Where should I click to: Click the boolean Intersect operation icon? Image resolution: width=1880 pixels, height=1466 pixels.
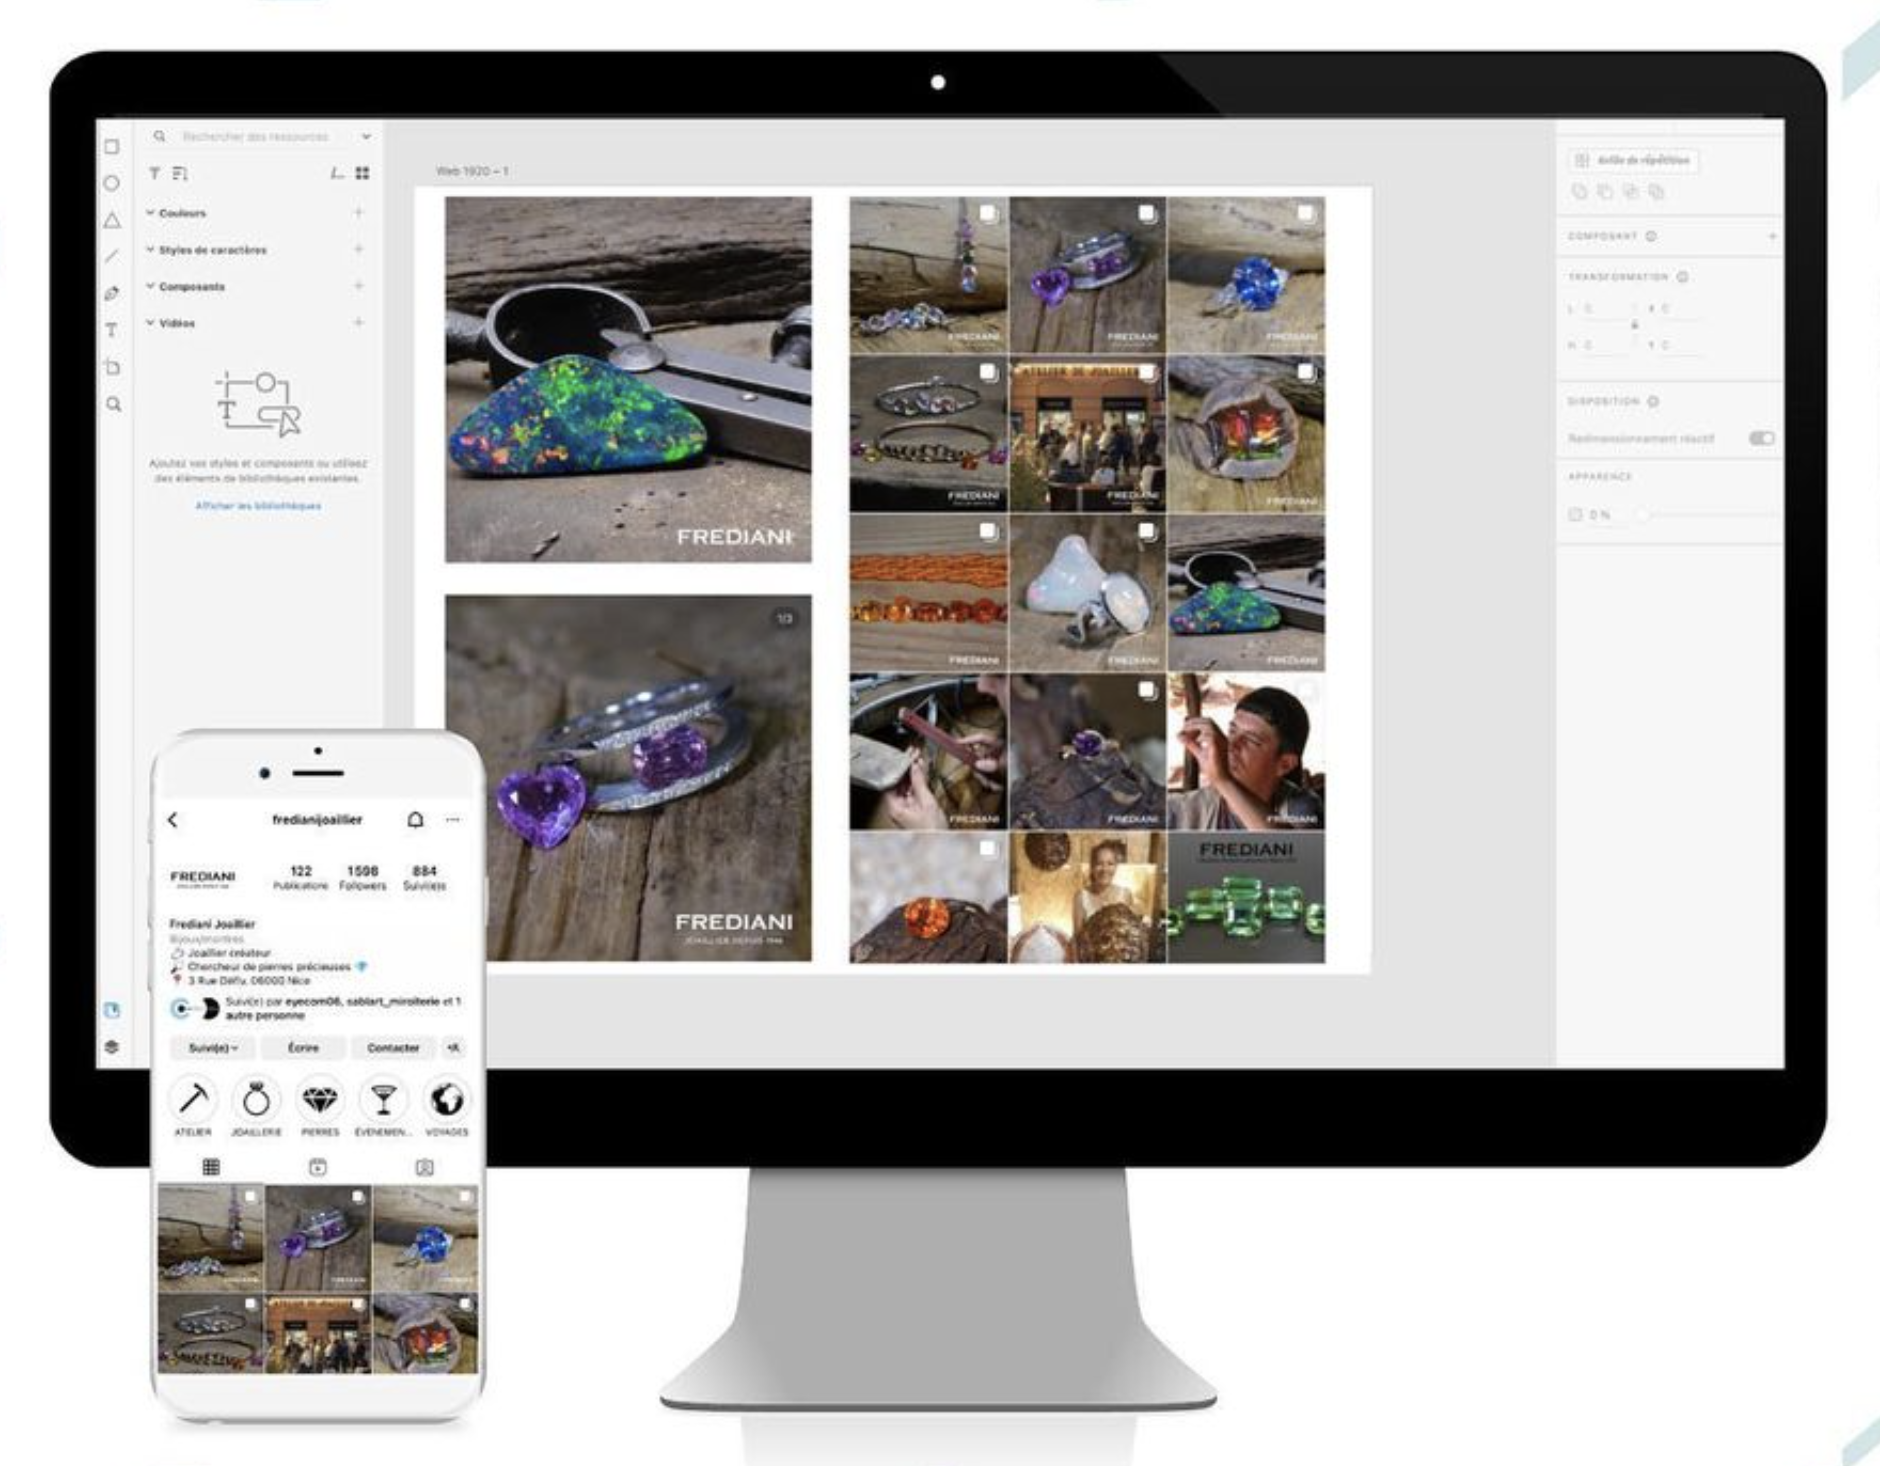click(1631, 191)
